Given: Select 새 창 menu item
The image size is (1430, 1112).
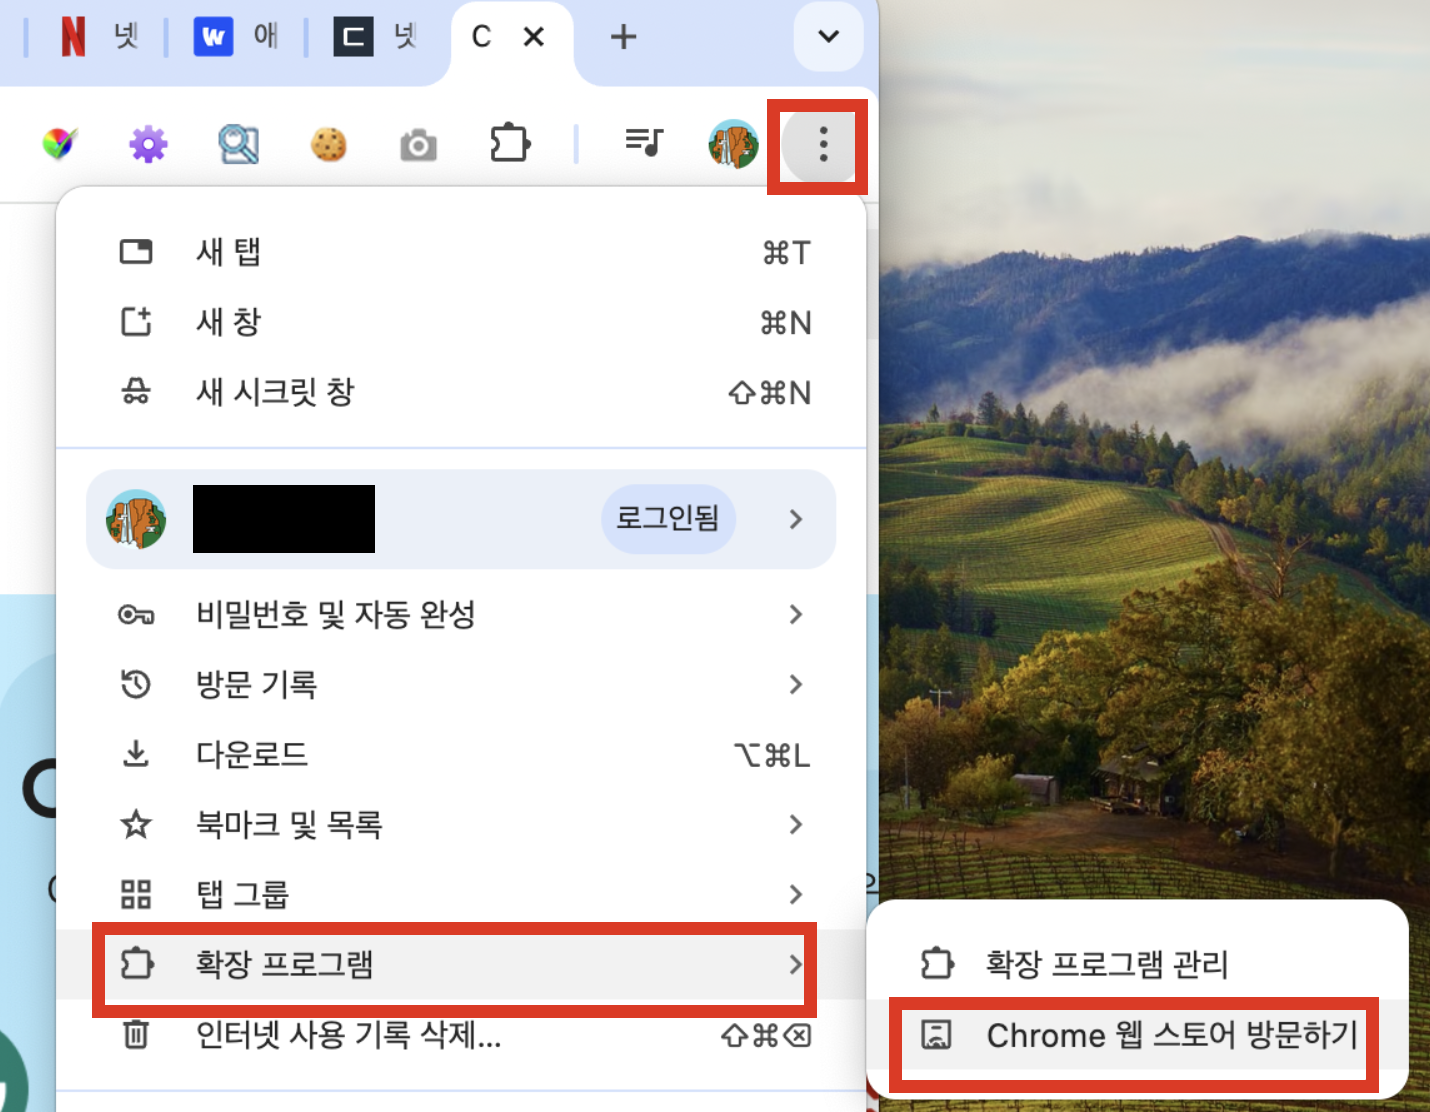Looking at the screenshot, I should [461, 322].
